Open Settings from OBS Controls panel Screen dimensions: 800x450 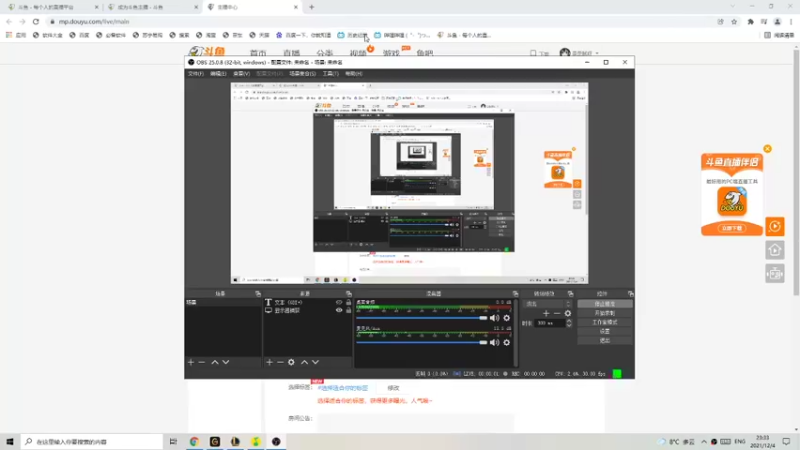tap(605, 331)
